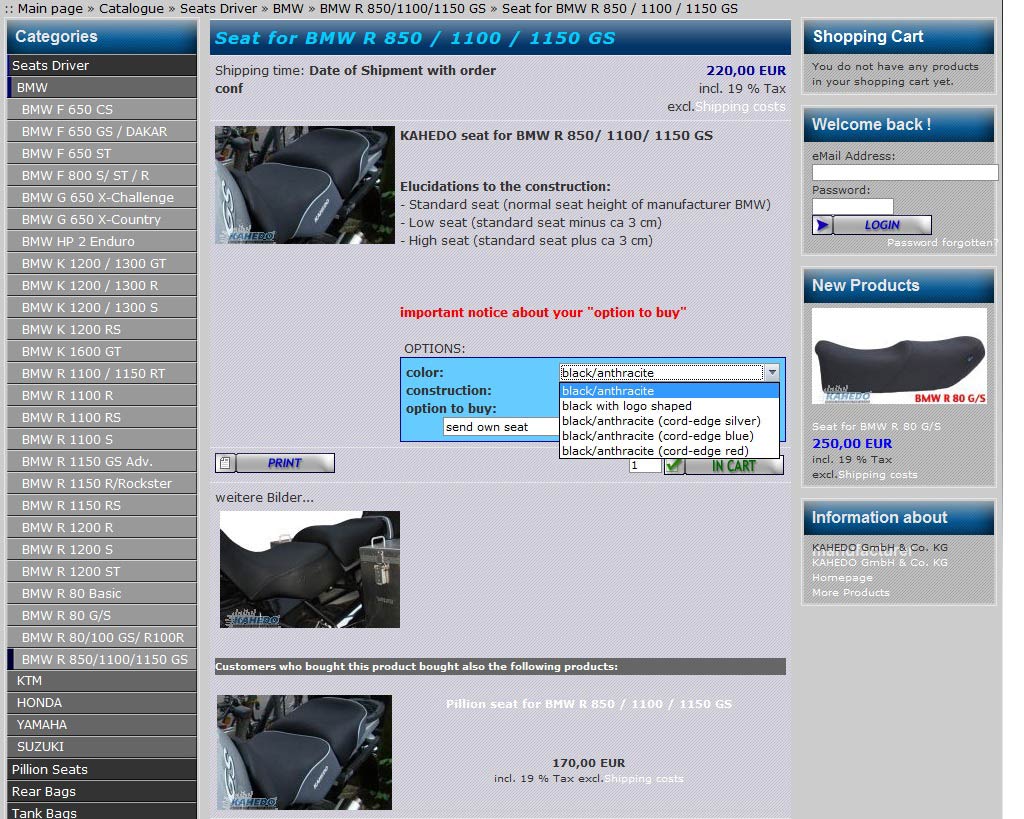
Task: Open the BMW R 1200 ST category
Action: point(70,571)
